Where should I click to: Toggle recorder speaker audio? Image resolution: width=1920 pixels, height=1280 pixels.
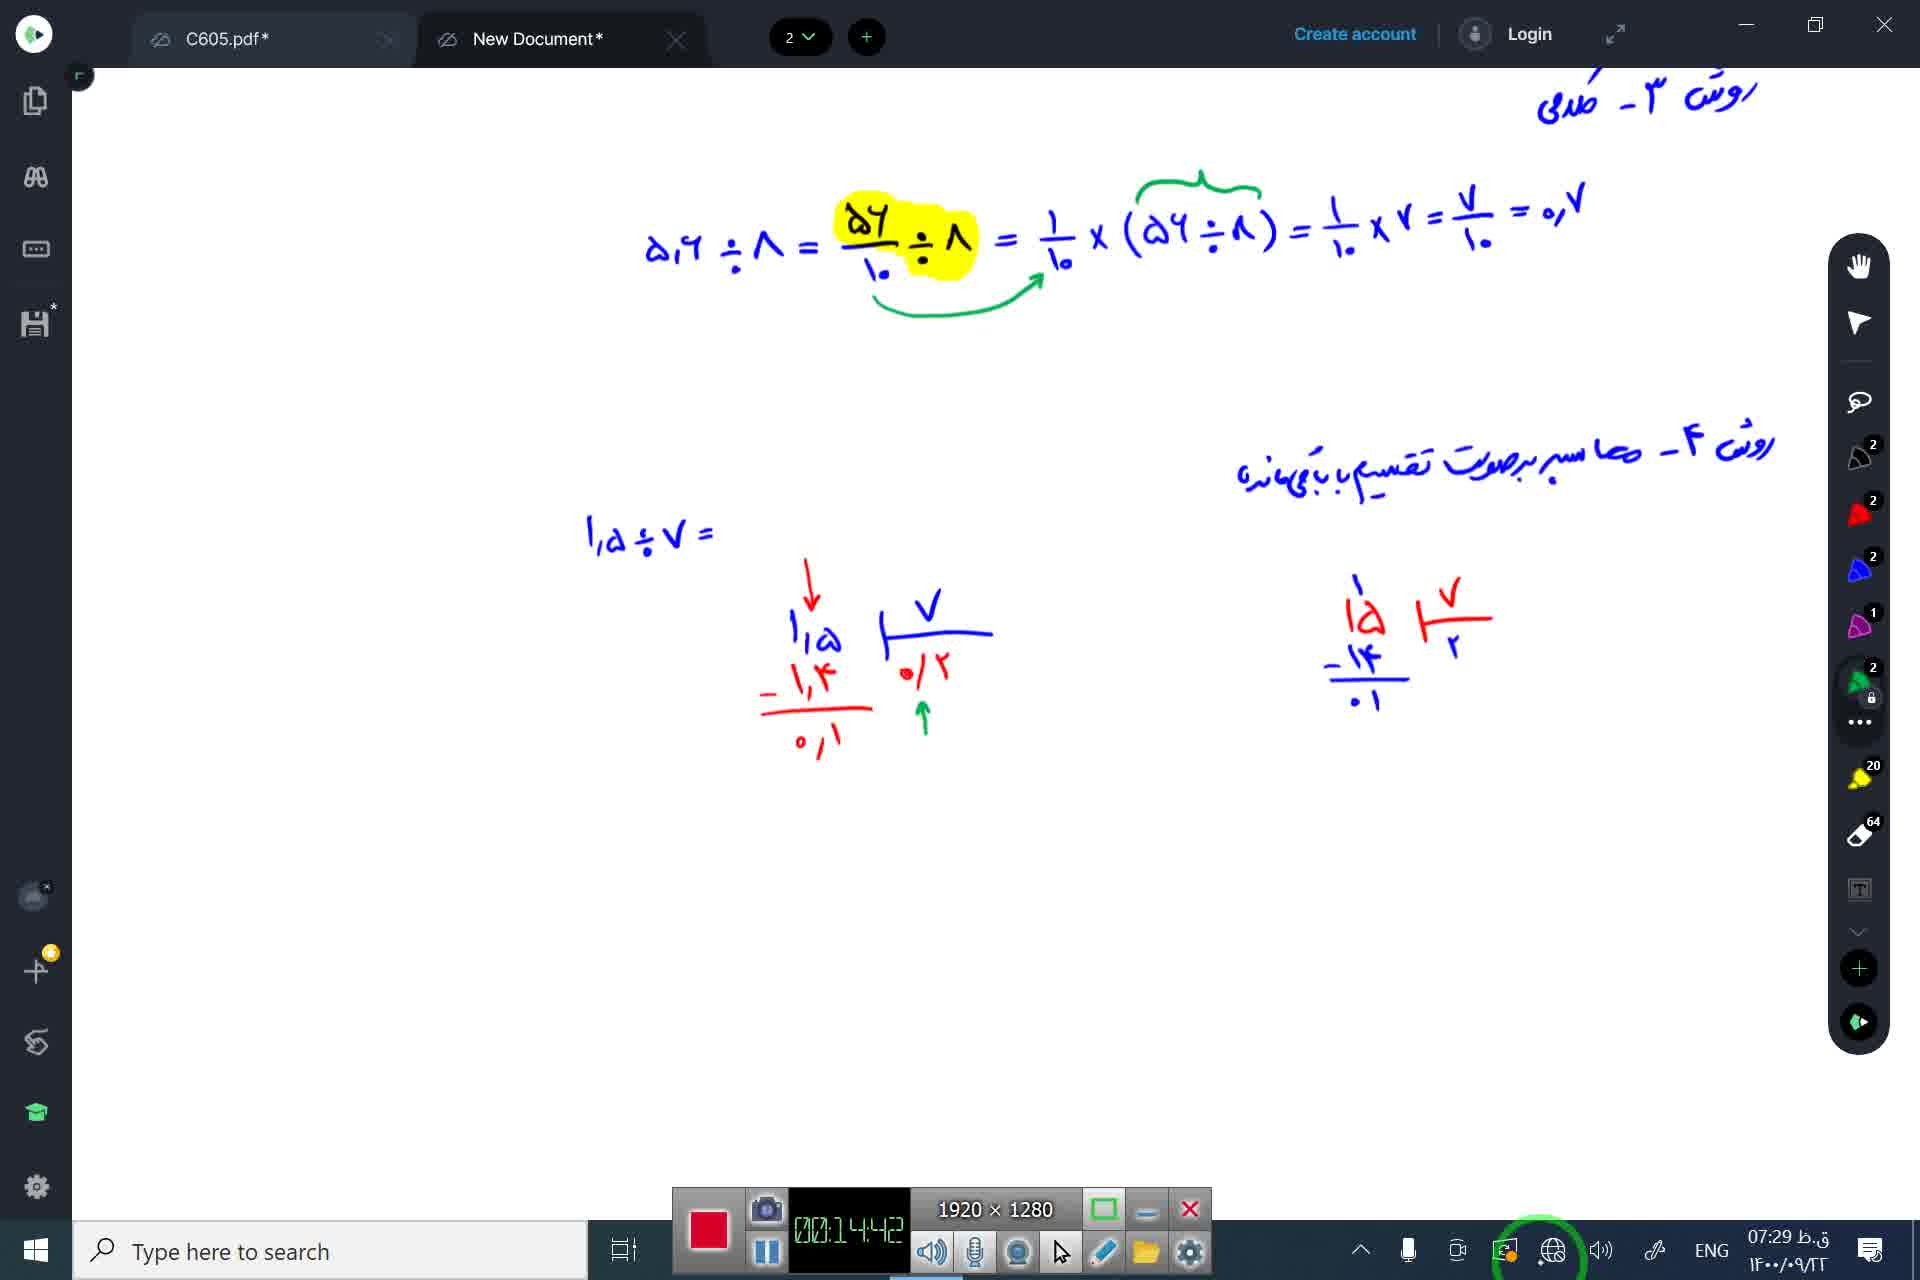coord(932,1251)
